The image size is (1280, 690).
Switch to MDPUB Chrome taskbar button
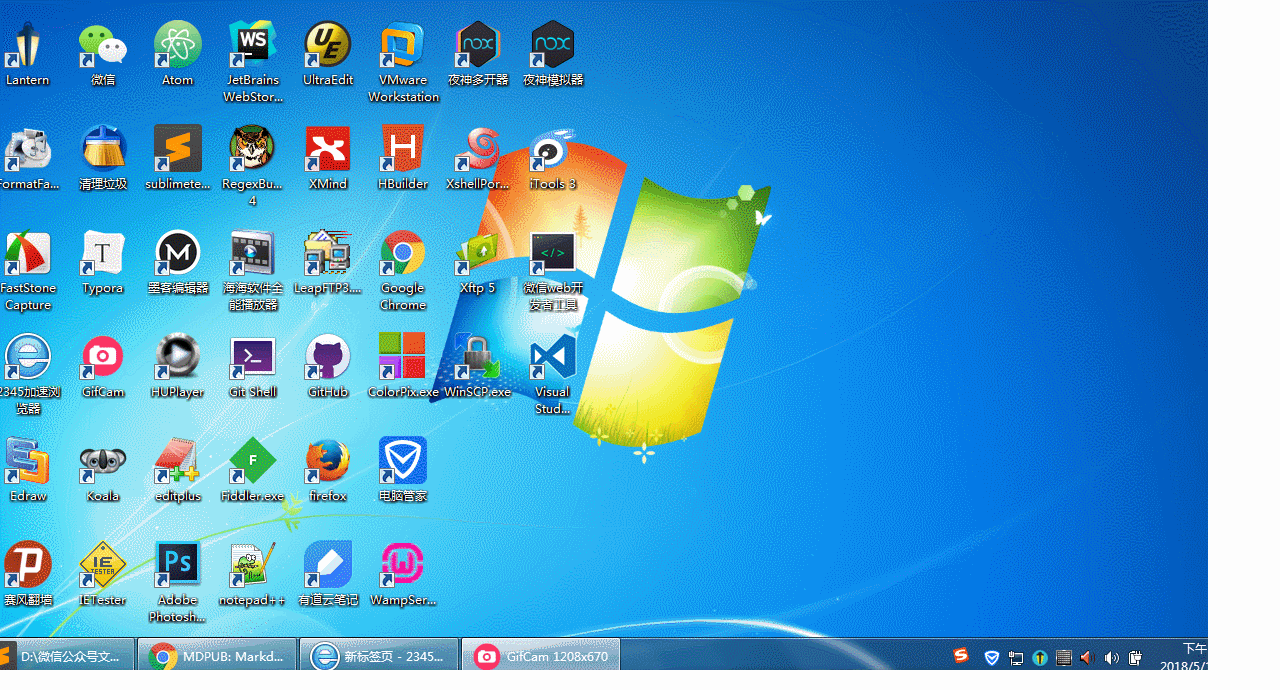218,656
